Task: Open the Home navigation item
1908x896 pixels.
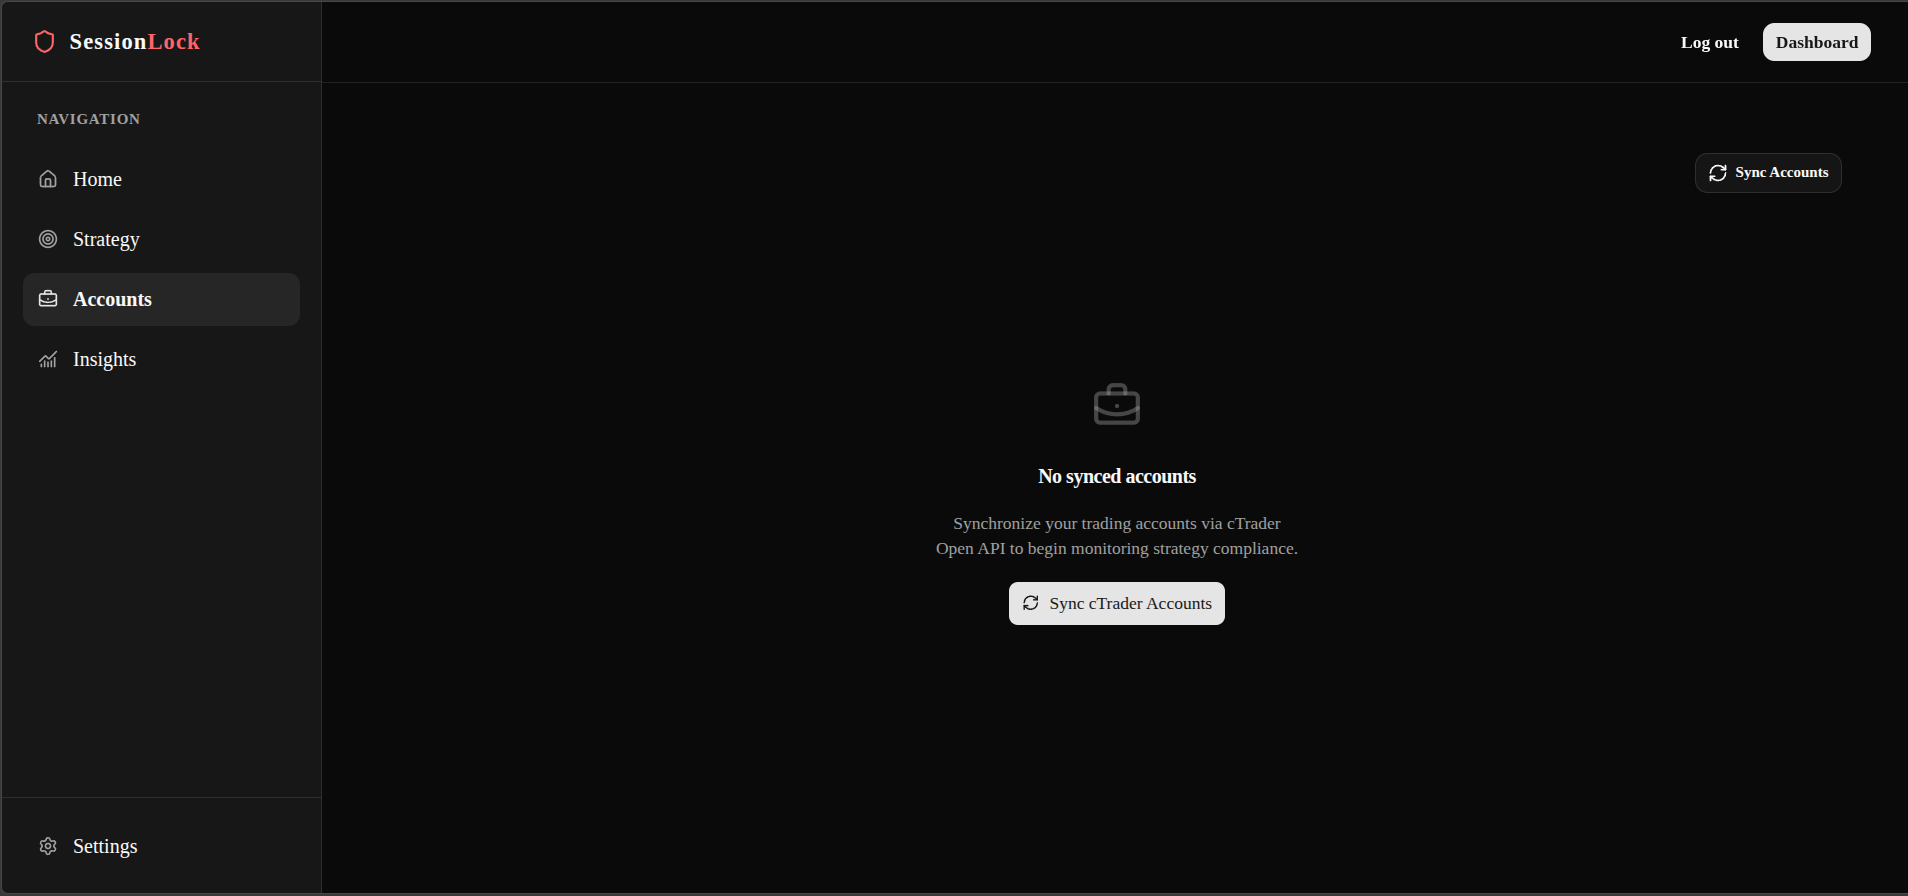Action: coord(161,179)
